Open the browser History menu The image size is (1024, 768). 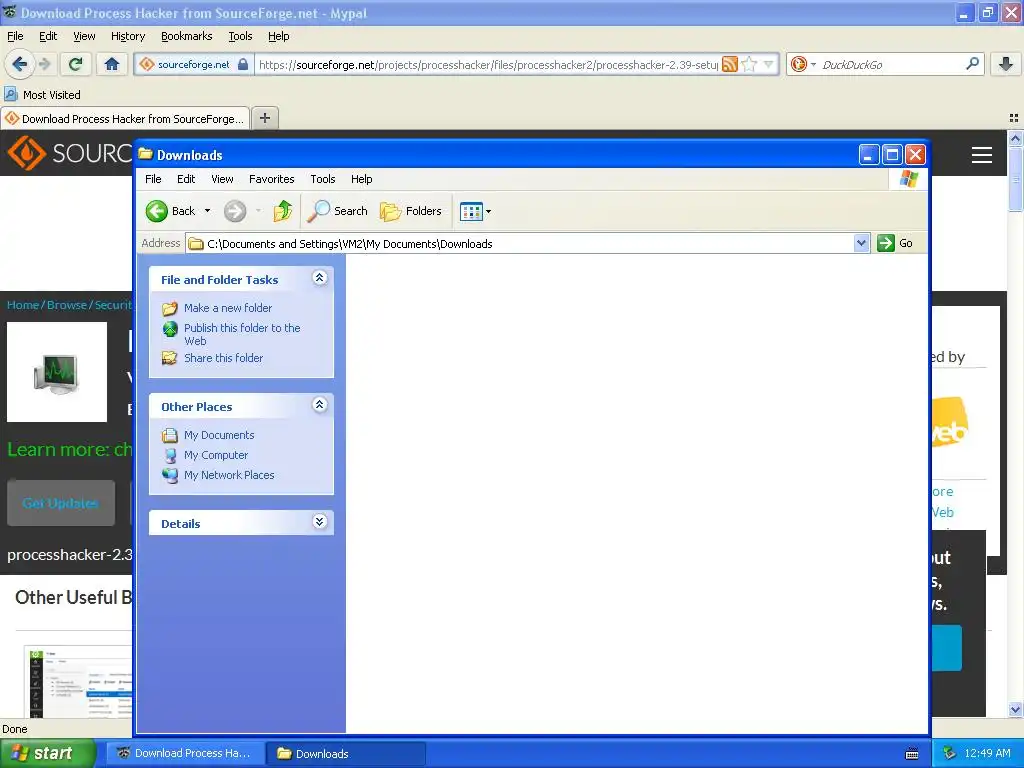coord(128,37)
